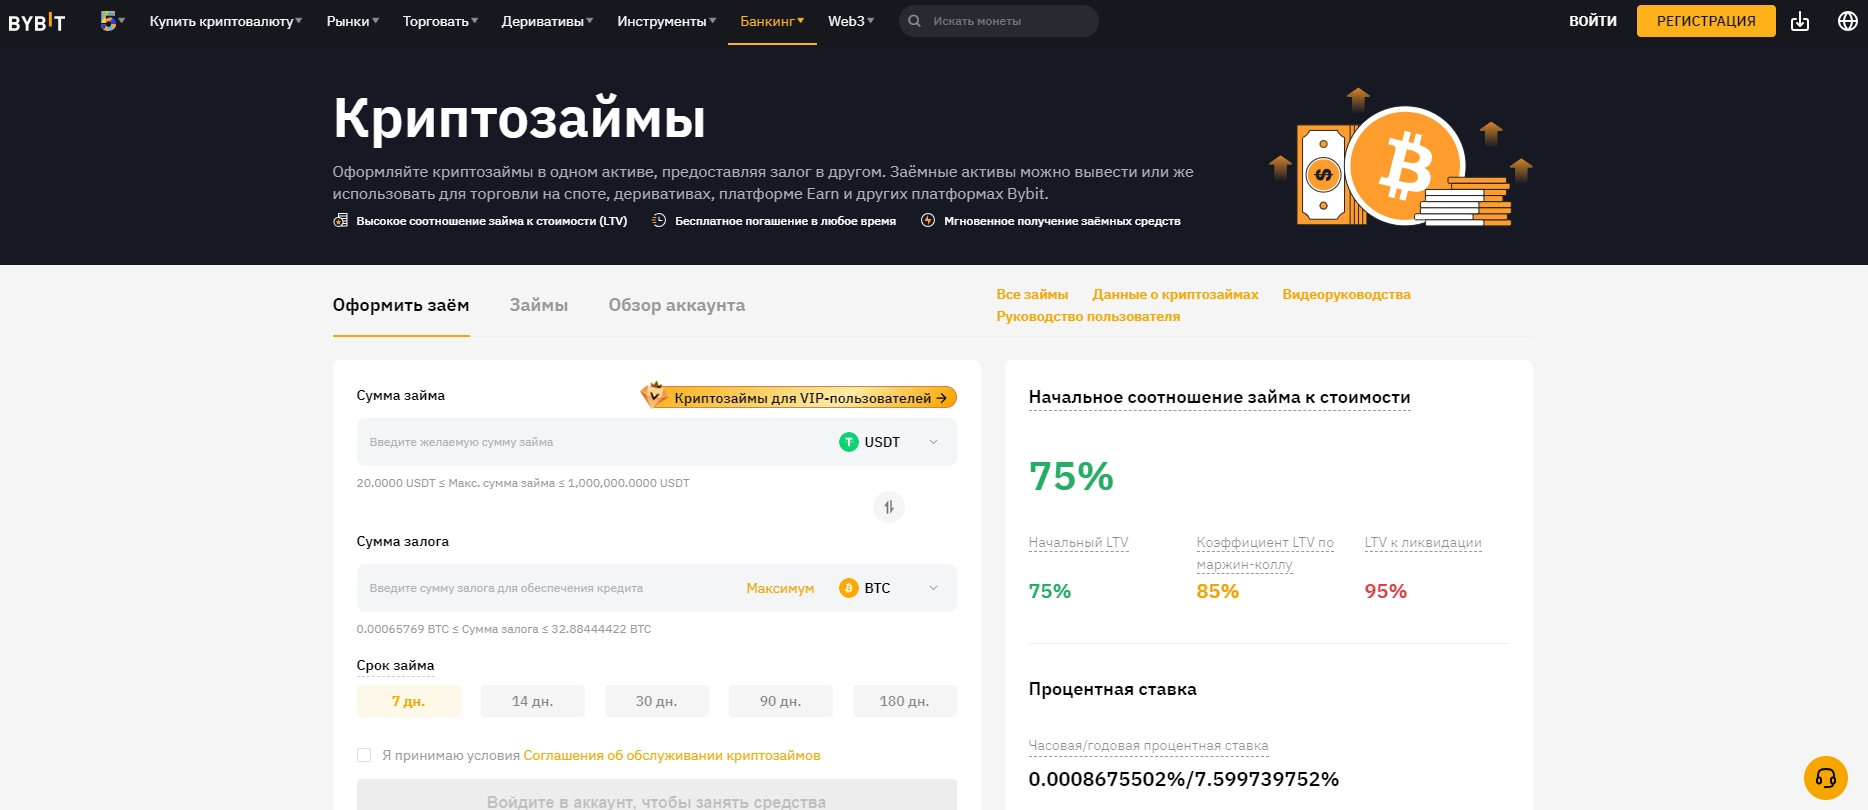Click the Bitcoin hero illustration
Image resolution: width=1868 pixels, height=810 pixels.
point(1400,157)
